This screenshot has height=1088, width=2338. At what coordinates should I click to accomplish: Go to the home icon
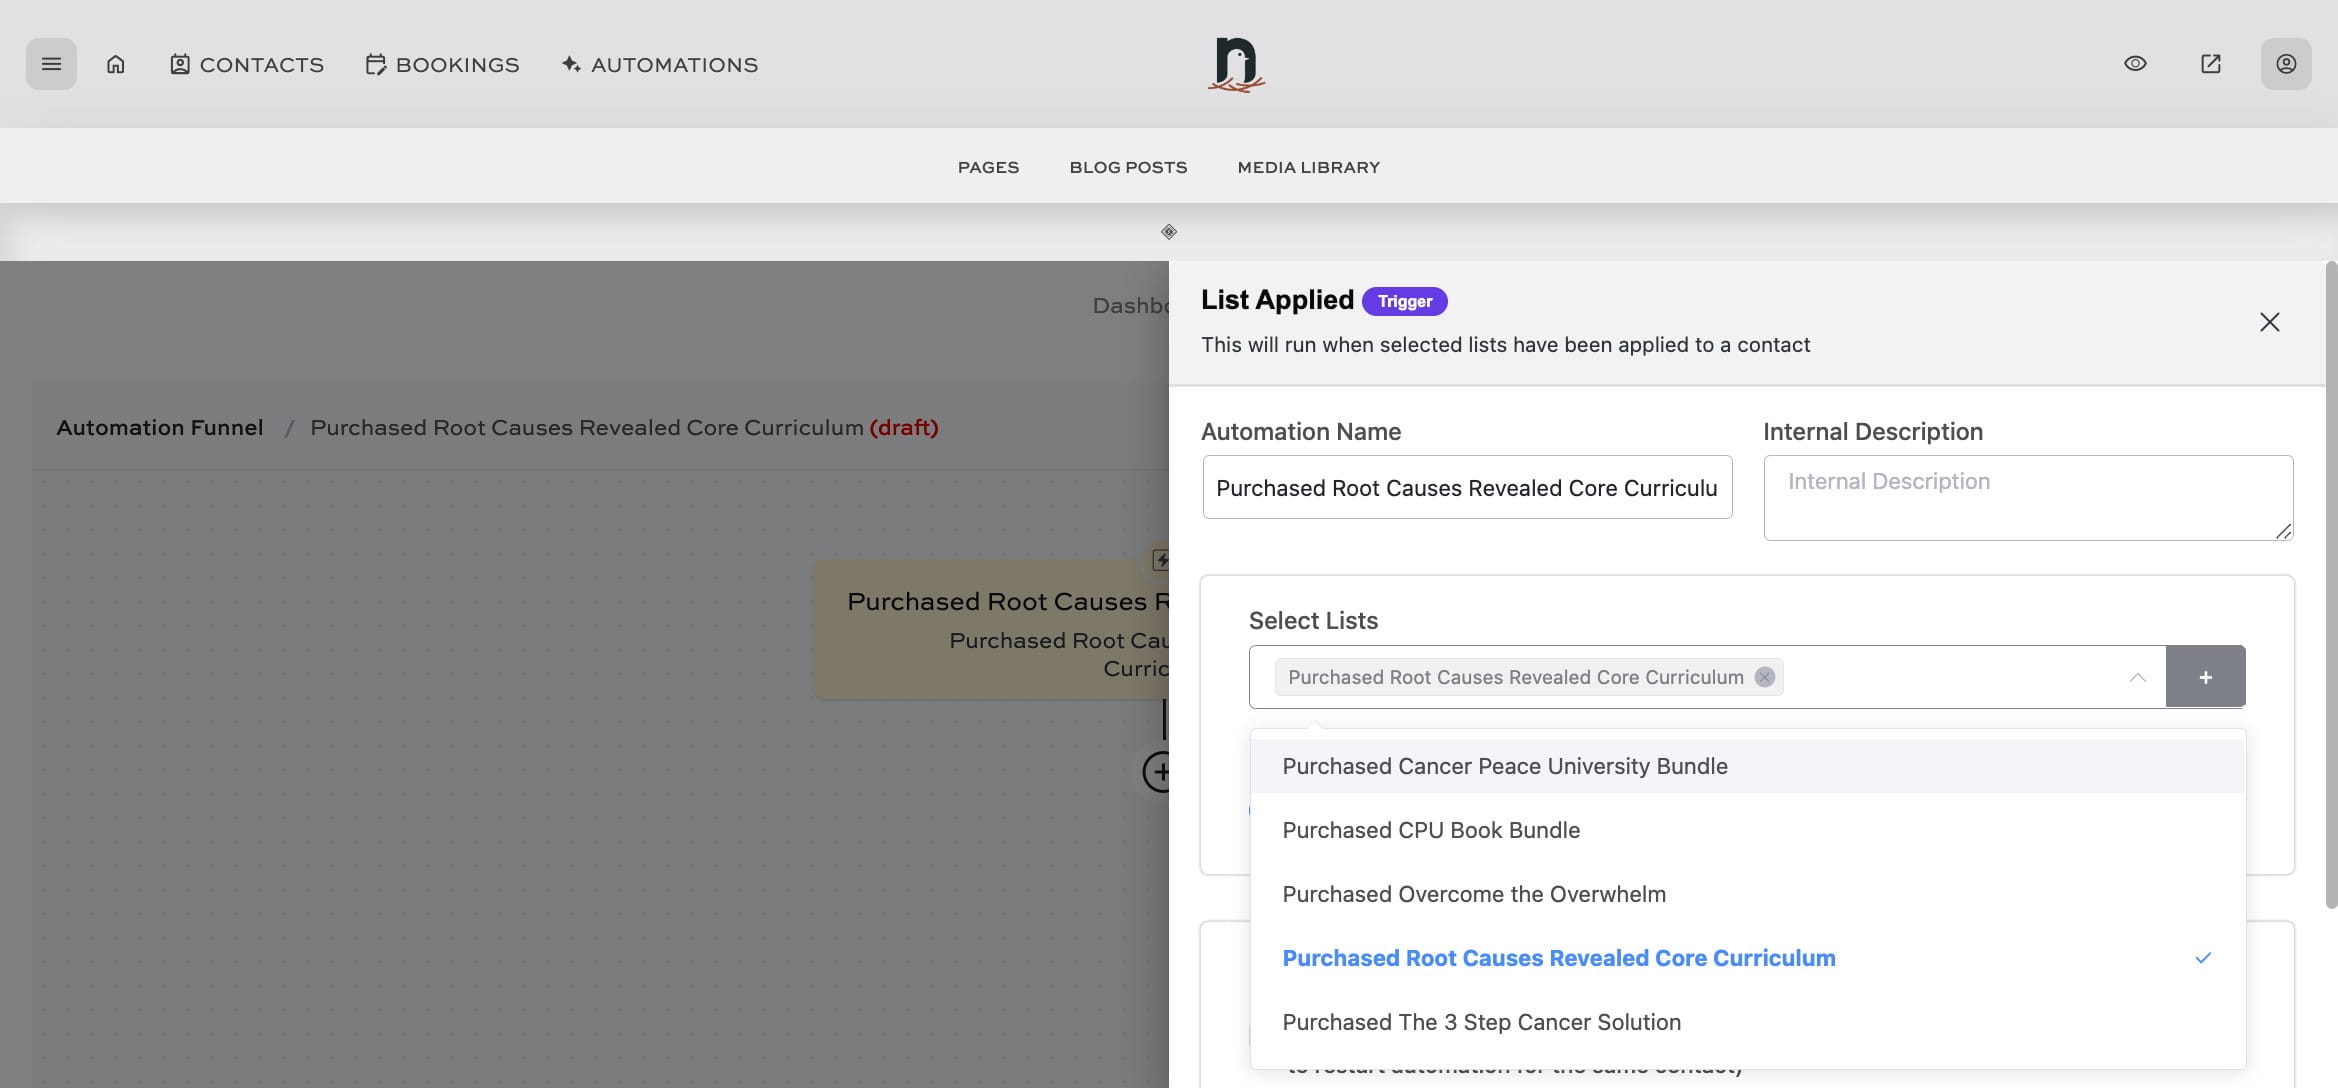[116, 64]
